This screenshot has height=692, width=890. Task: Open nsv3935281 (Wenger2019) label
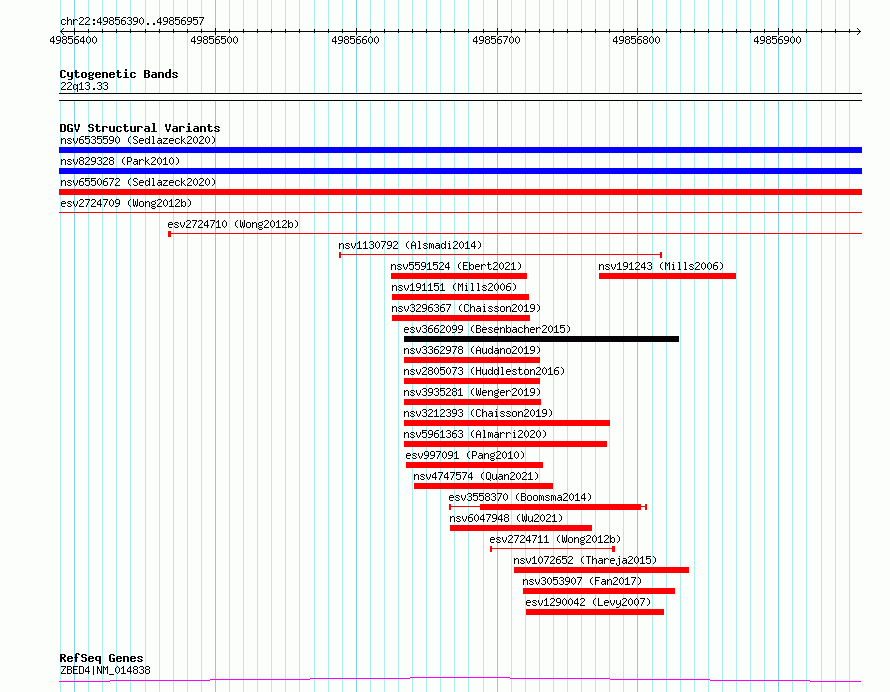472,392
